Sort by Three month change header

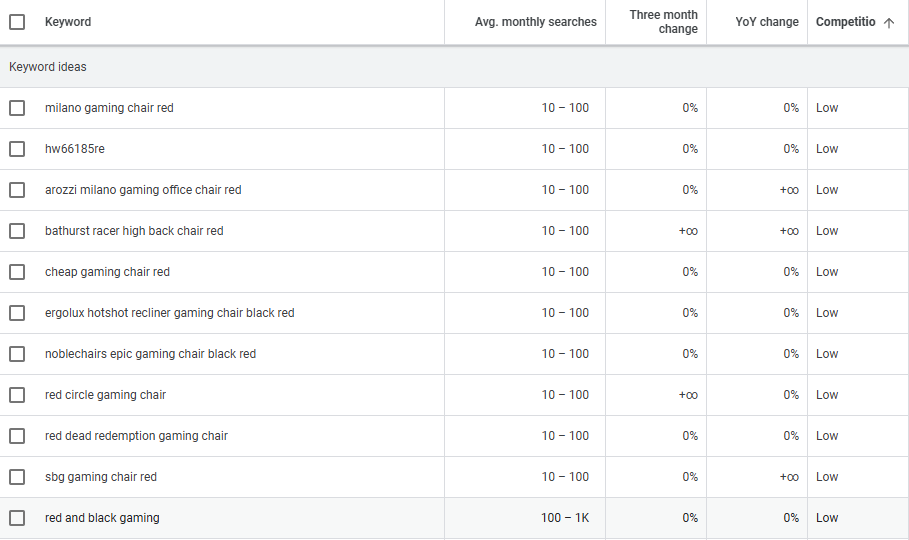(663, 22)
